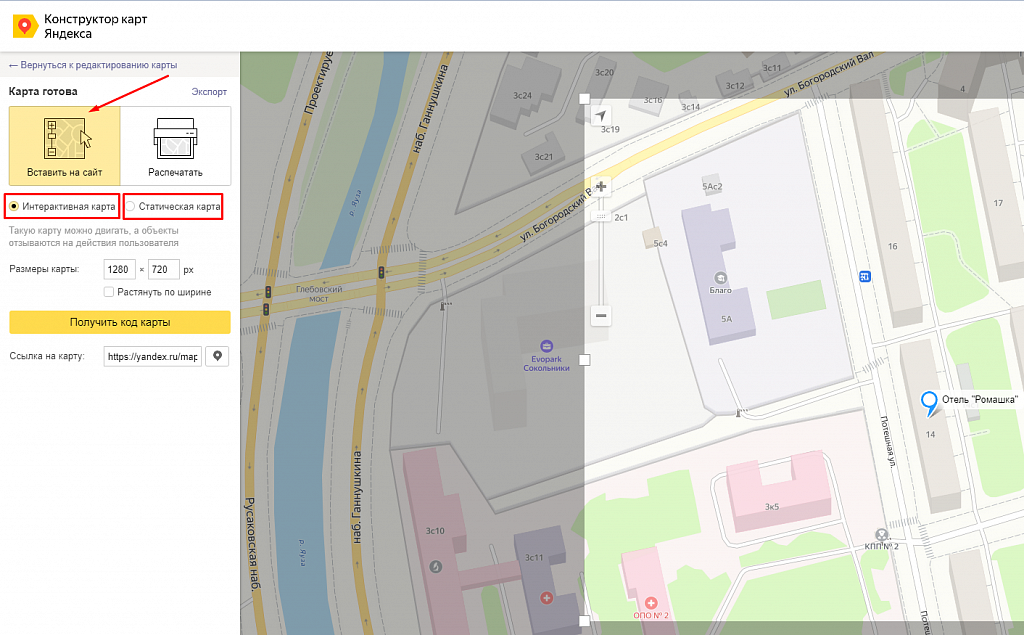
Task: Click the blue marker of Отель "Ромашка"
Action: 929,402
